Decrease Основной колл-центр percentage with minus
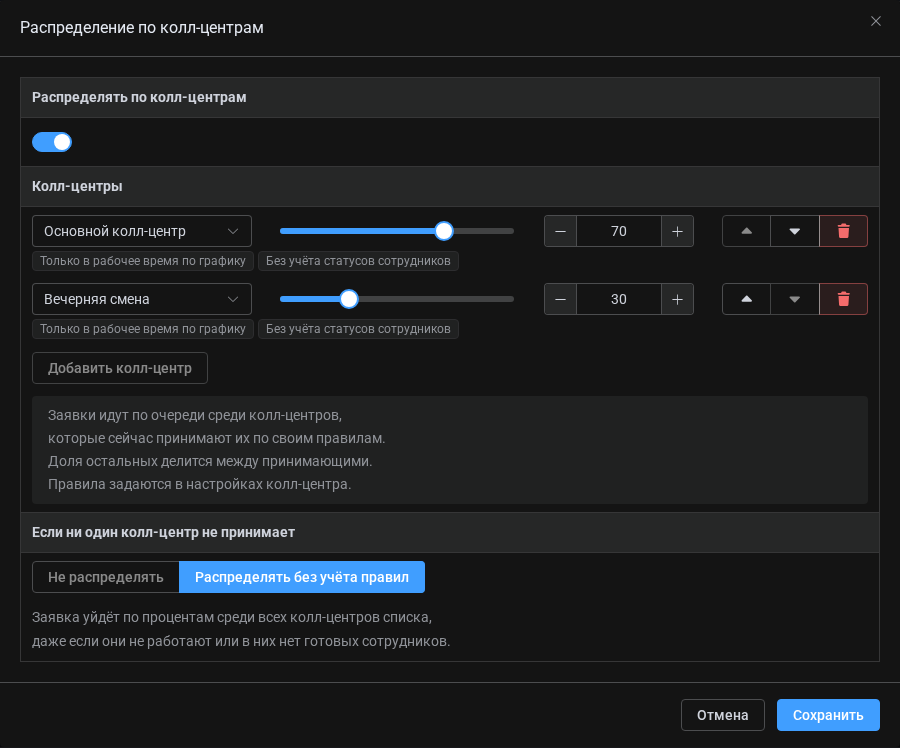Image resolution: width=900 pixels, height=748 pixels. click(x=560, y=231)
